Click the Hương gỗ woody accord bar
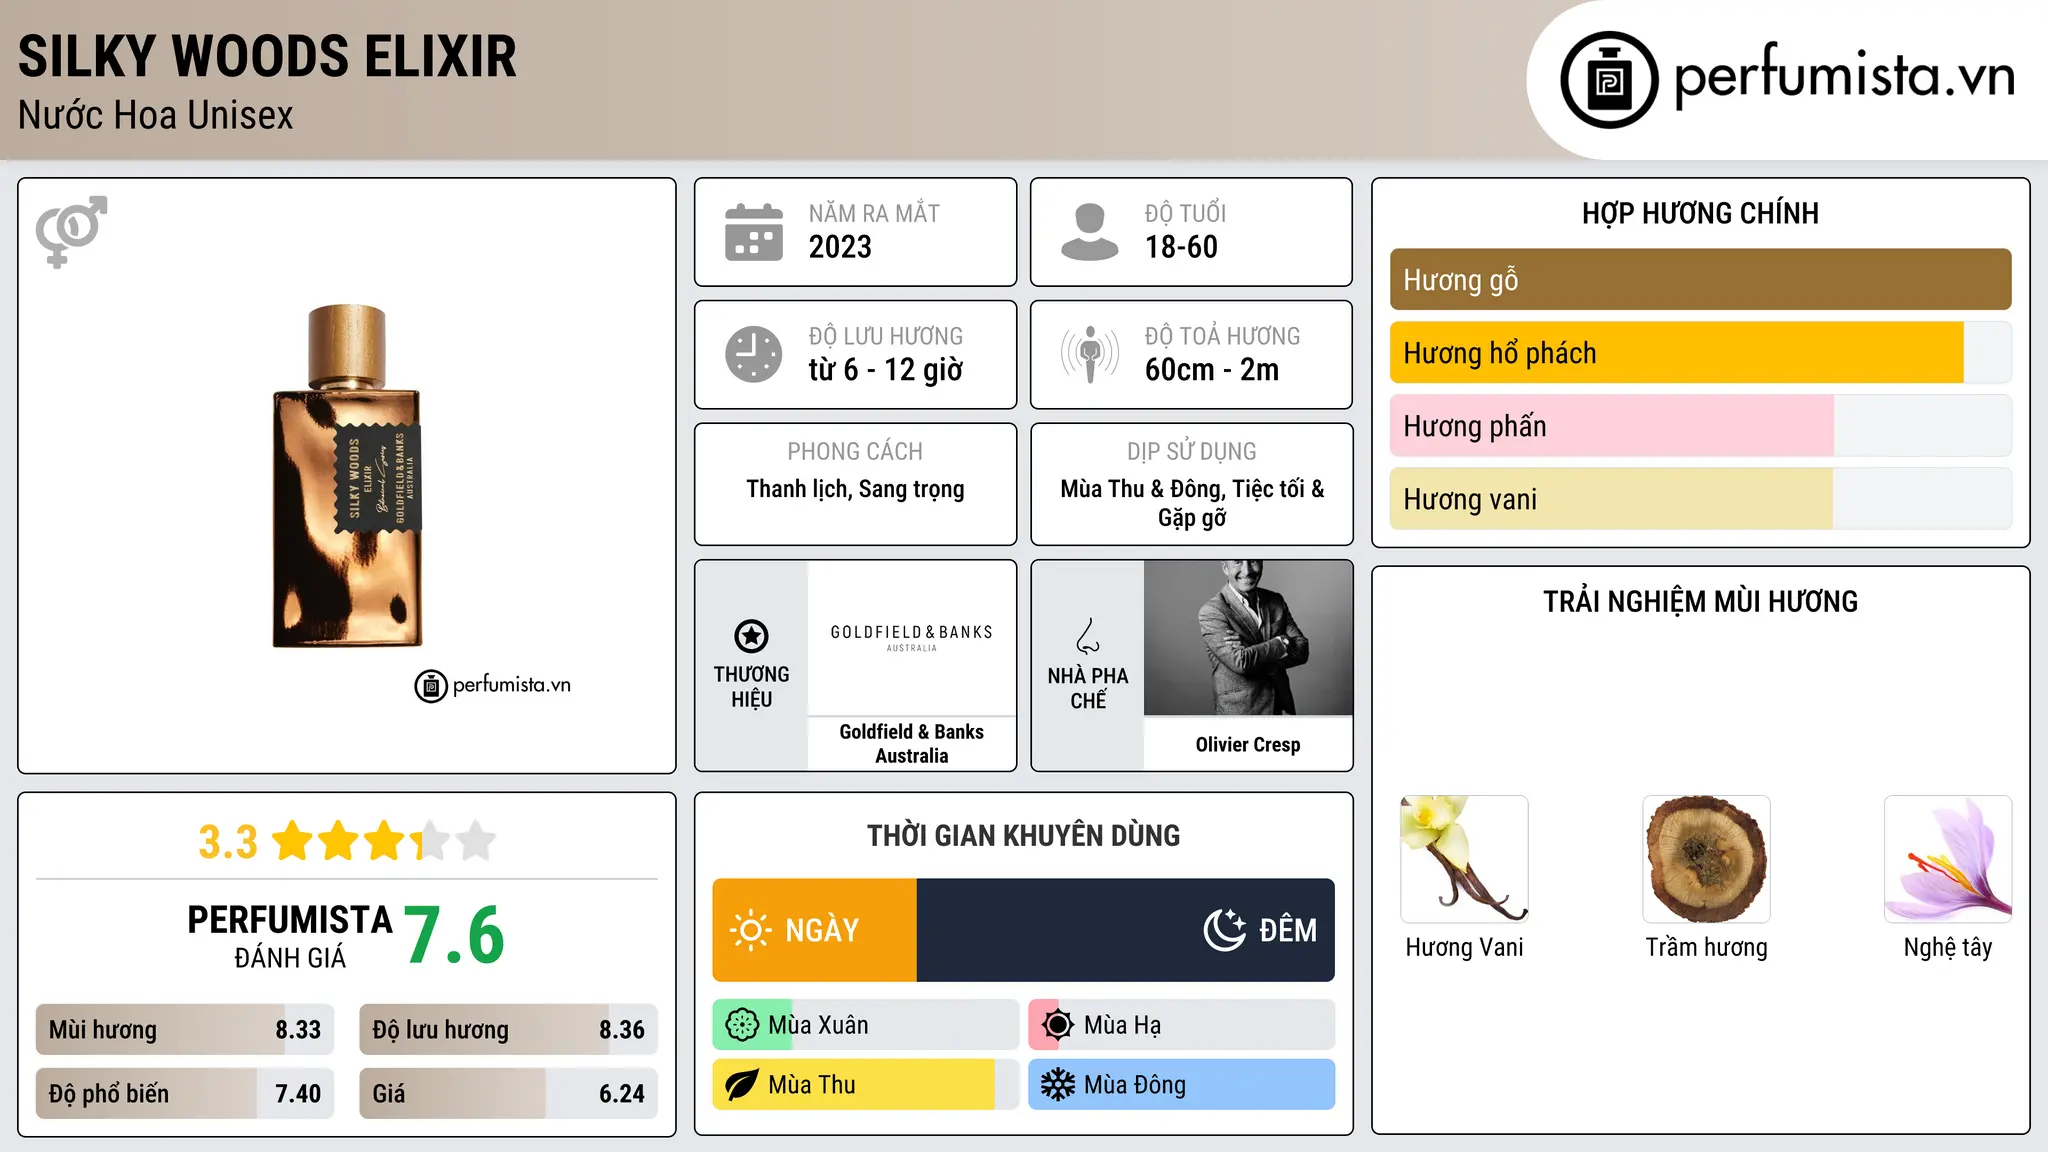Image resolution: width=2048 pixels, height=1152 pixels. coord(1701,280)
